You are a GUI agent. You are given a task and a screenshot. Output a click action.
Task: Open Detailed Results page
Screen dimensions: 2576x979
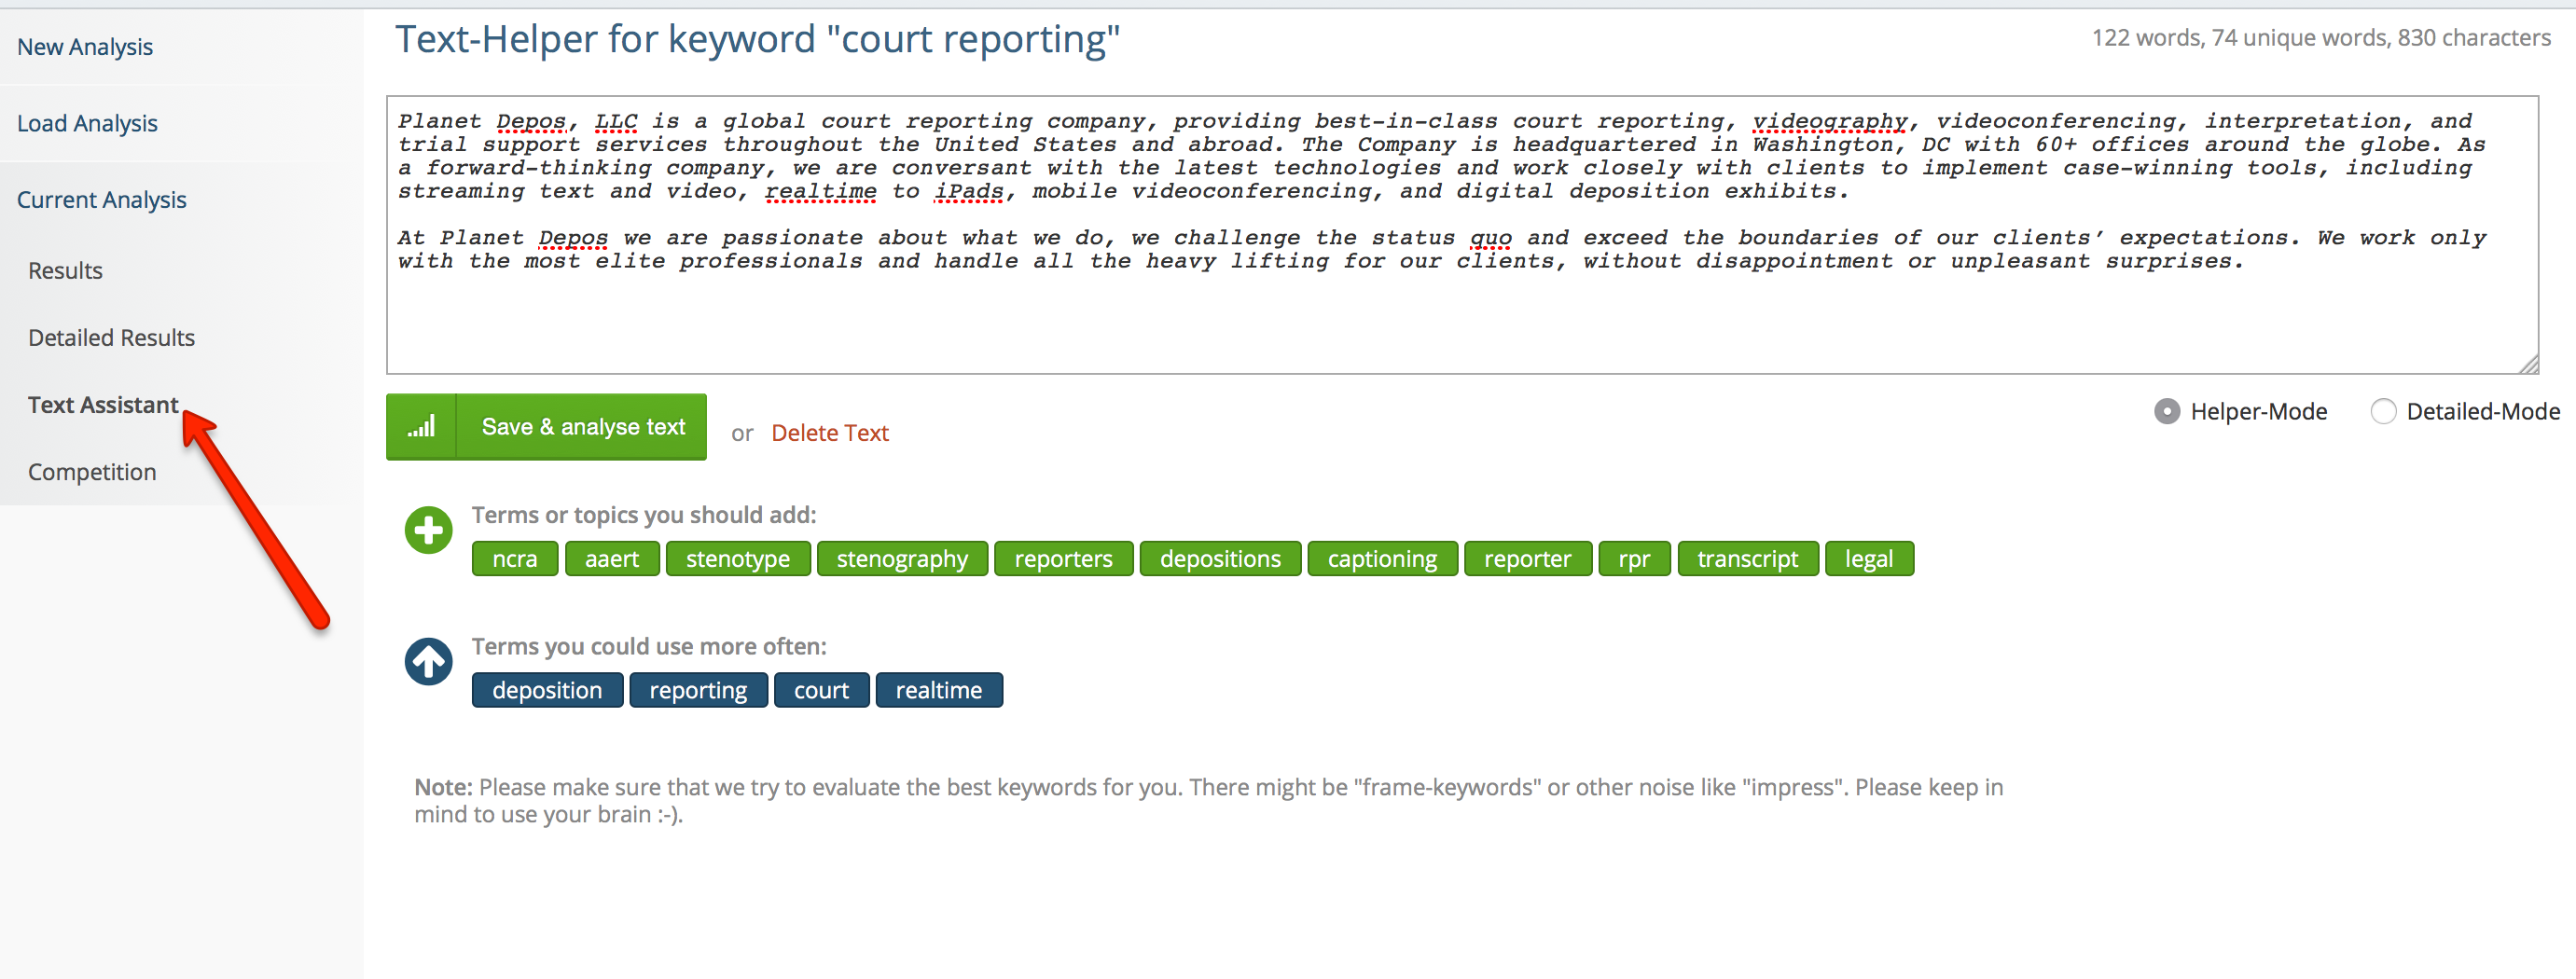pyautogui.click(x=111, y=338)
